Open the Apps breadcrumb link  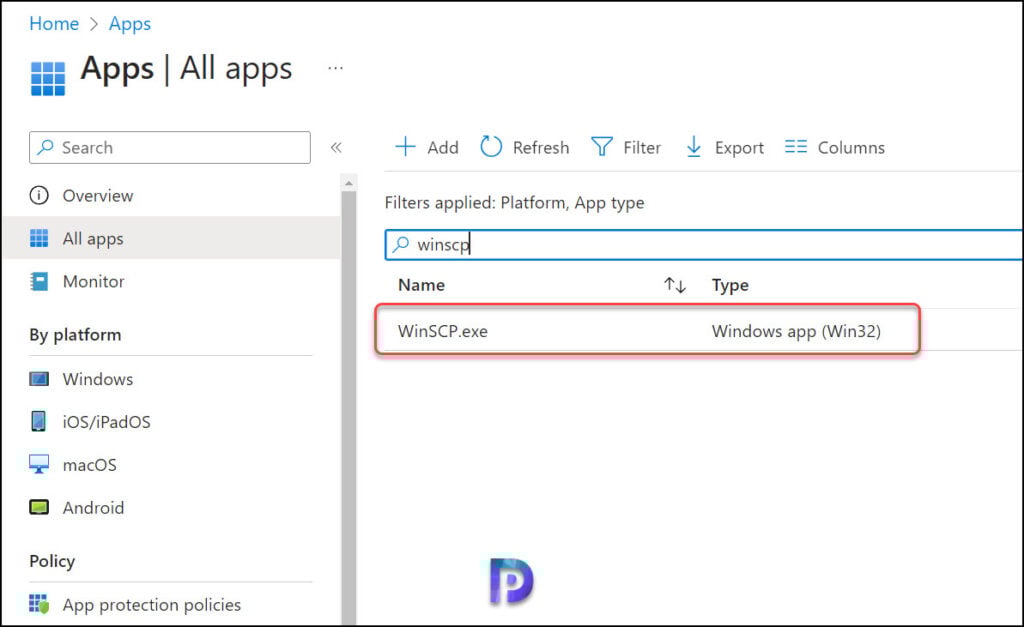pyautogui.click(x=129, y=24)
